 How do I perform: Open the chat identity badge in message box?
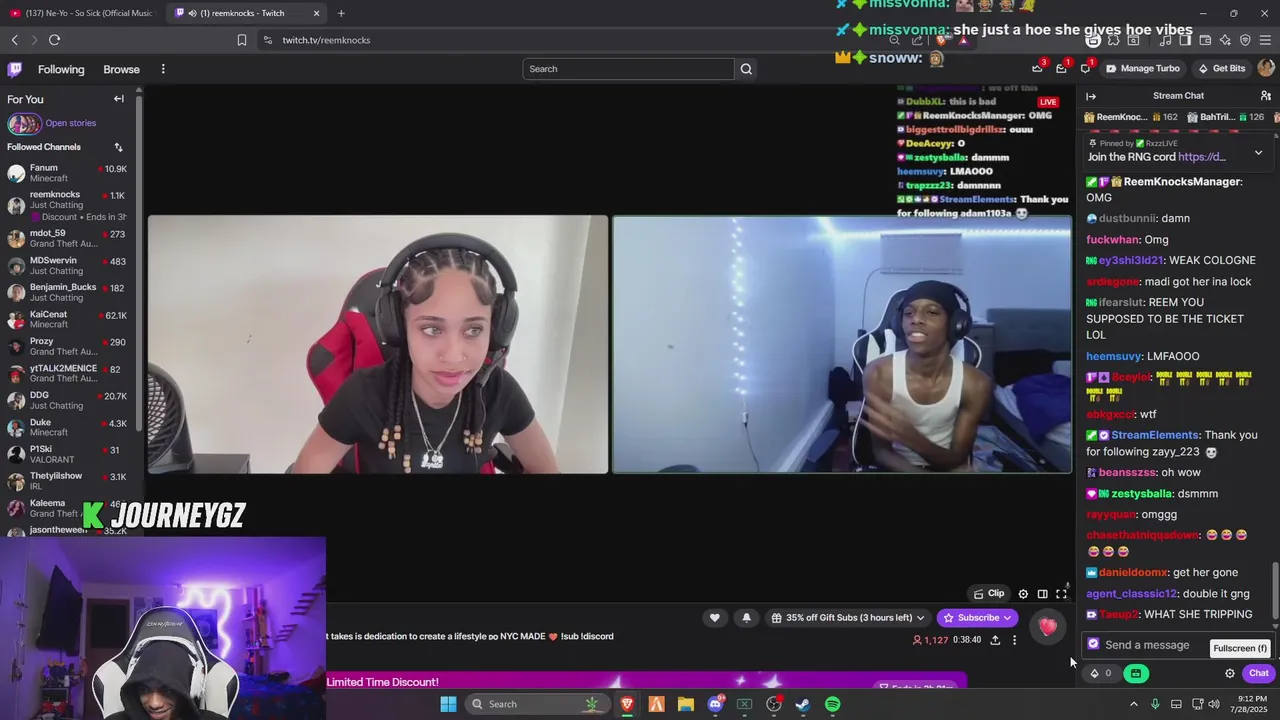pos(1093,645)
